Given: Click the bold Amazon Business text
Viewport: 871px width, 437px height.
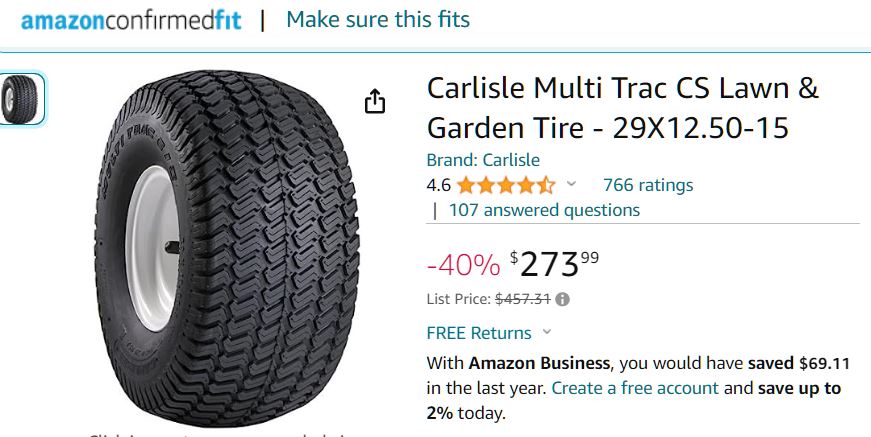Looking at the screenshot, I should tap(537, 363).
